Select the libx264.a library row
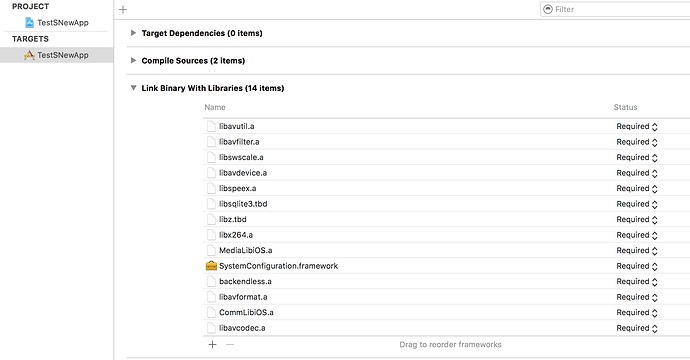The height and width of the screenshot is (360, 690). click(x=446, y=235)
